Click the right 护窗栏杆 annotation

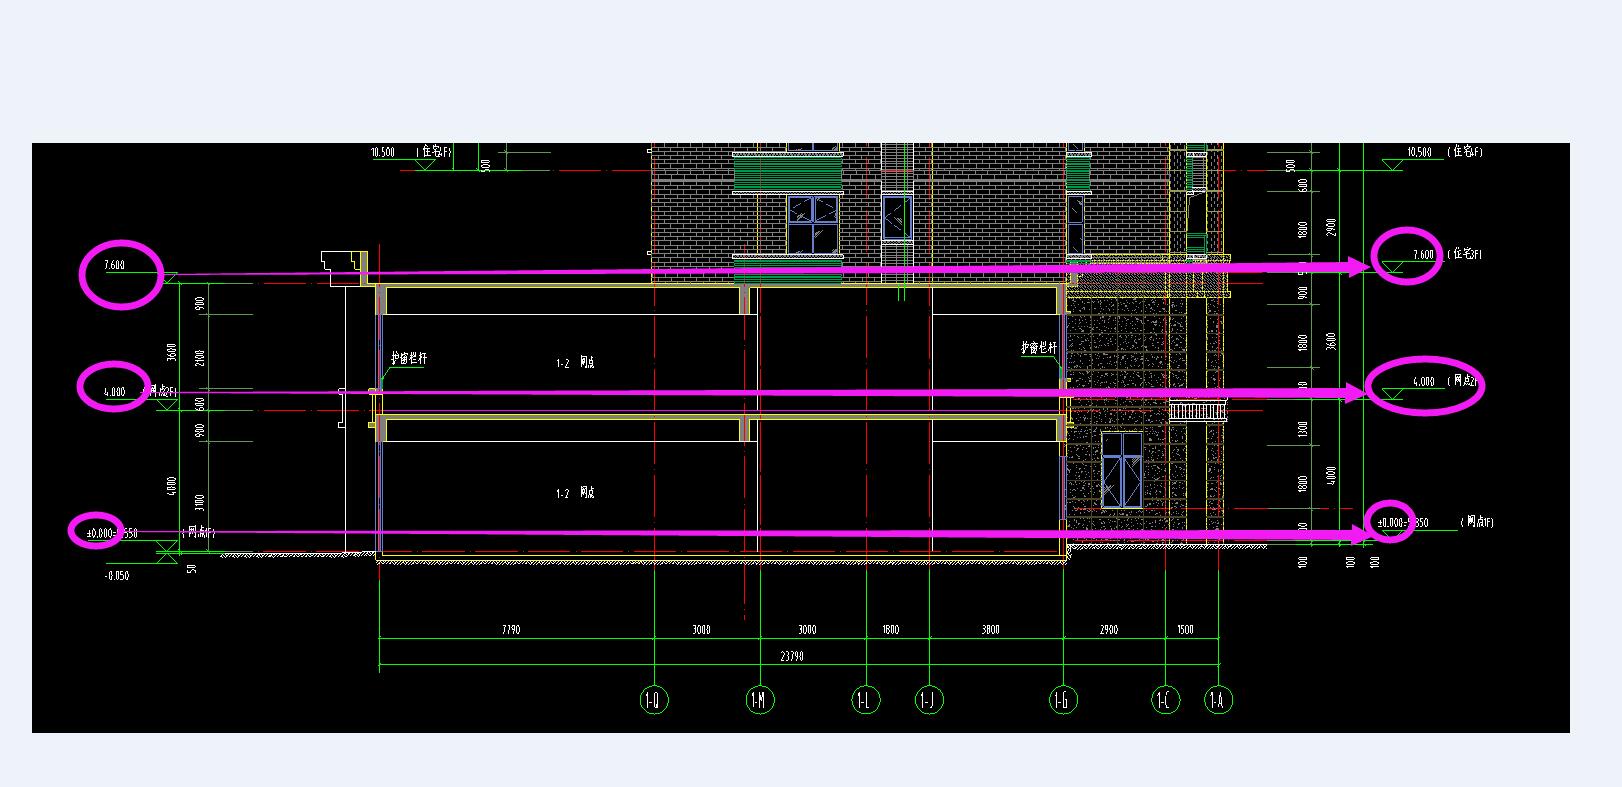point(1038,348)
